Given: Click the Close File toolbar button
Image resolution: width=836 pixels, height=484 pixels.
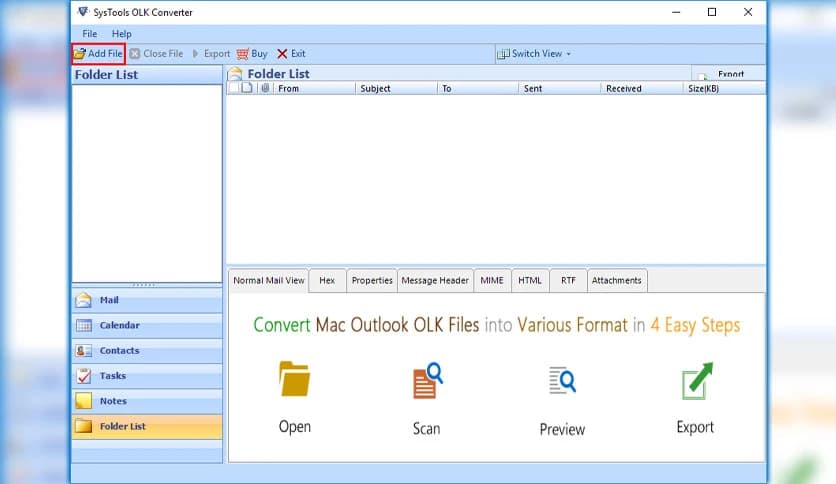Looking at the screenshot, I should pos(156,54).
